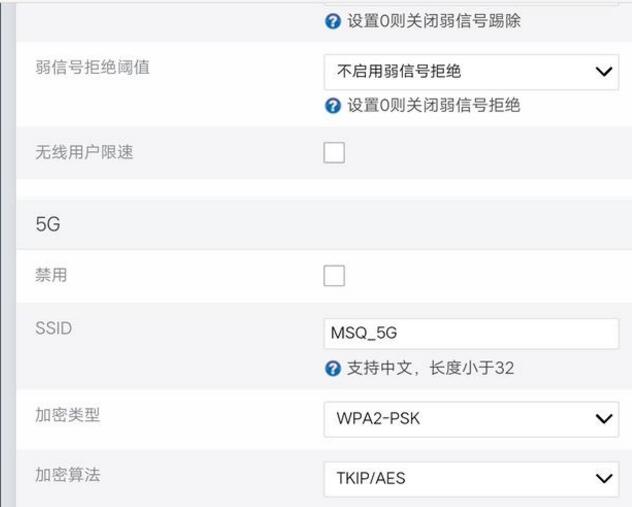Click the 5G section heading
Viewport: 632px width, 507px height.
tap(47, 225)
